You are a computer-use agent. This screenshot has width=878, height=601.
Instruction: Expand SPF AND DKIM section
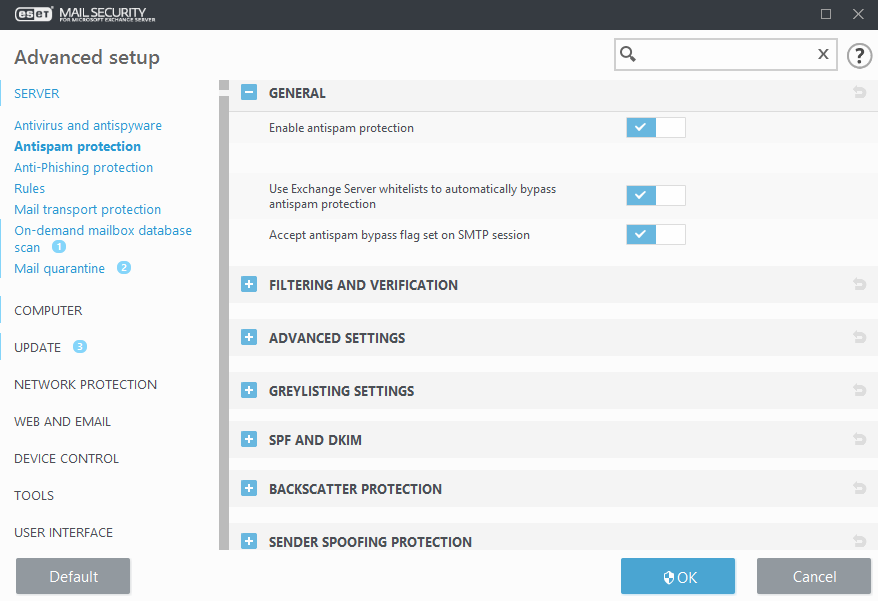(249, 439)
